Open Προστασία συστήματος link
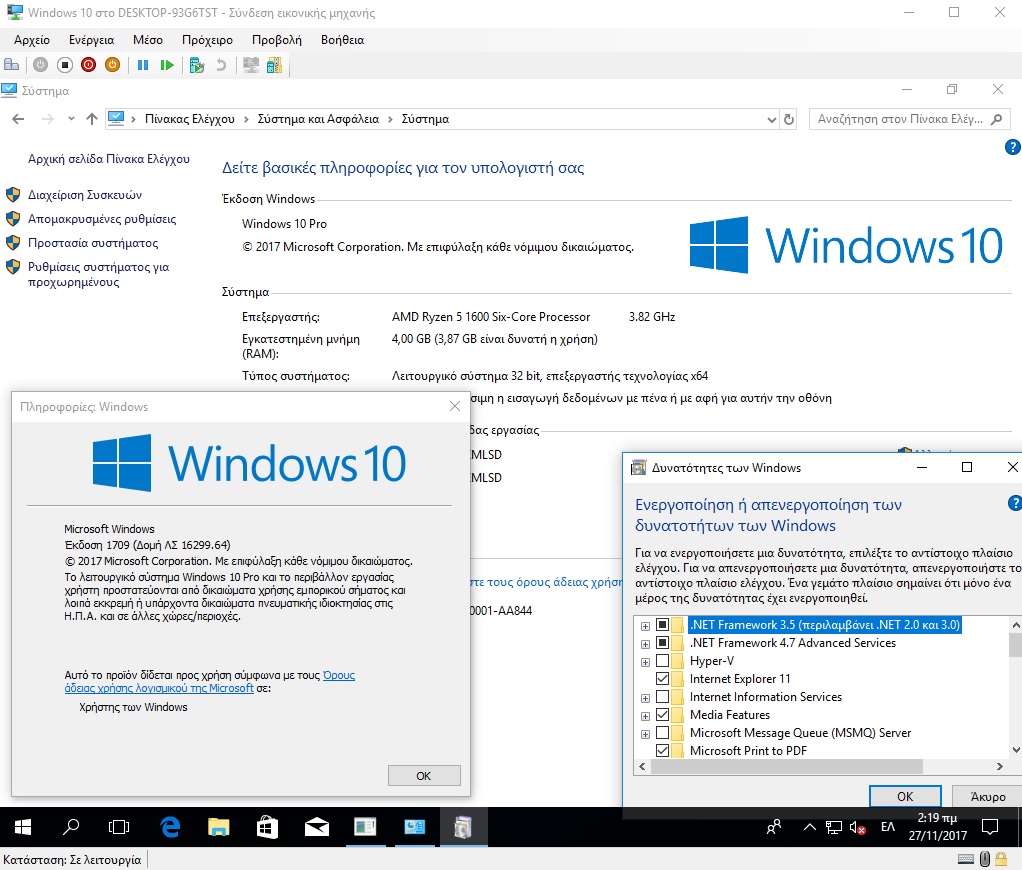This screenshot has width=1022, height=870. coord(93,243)
